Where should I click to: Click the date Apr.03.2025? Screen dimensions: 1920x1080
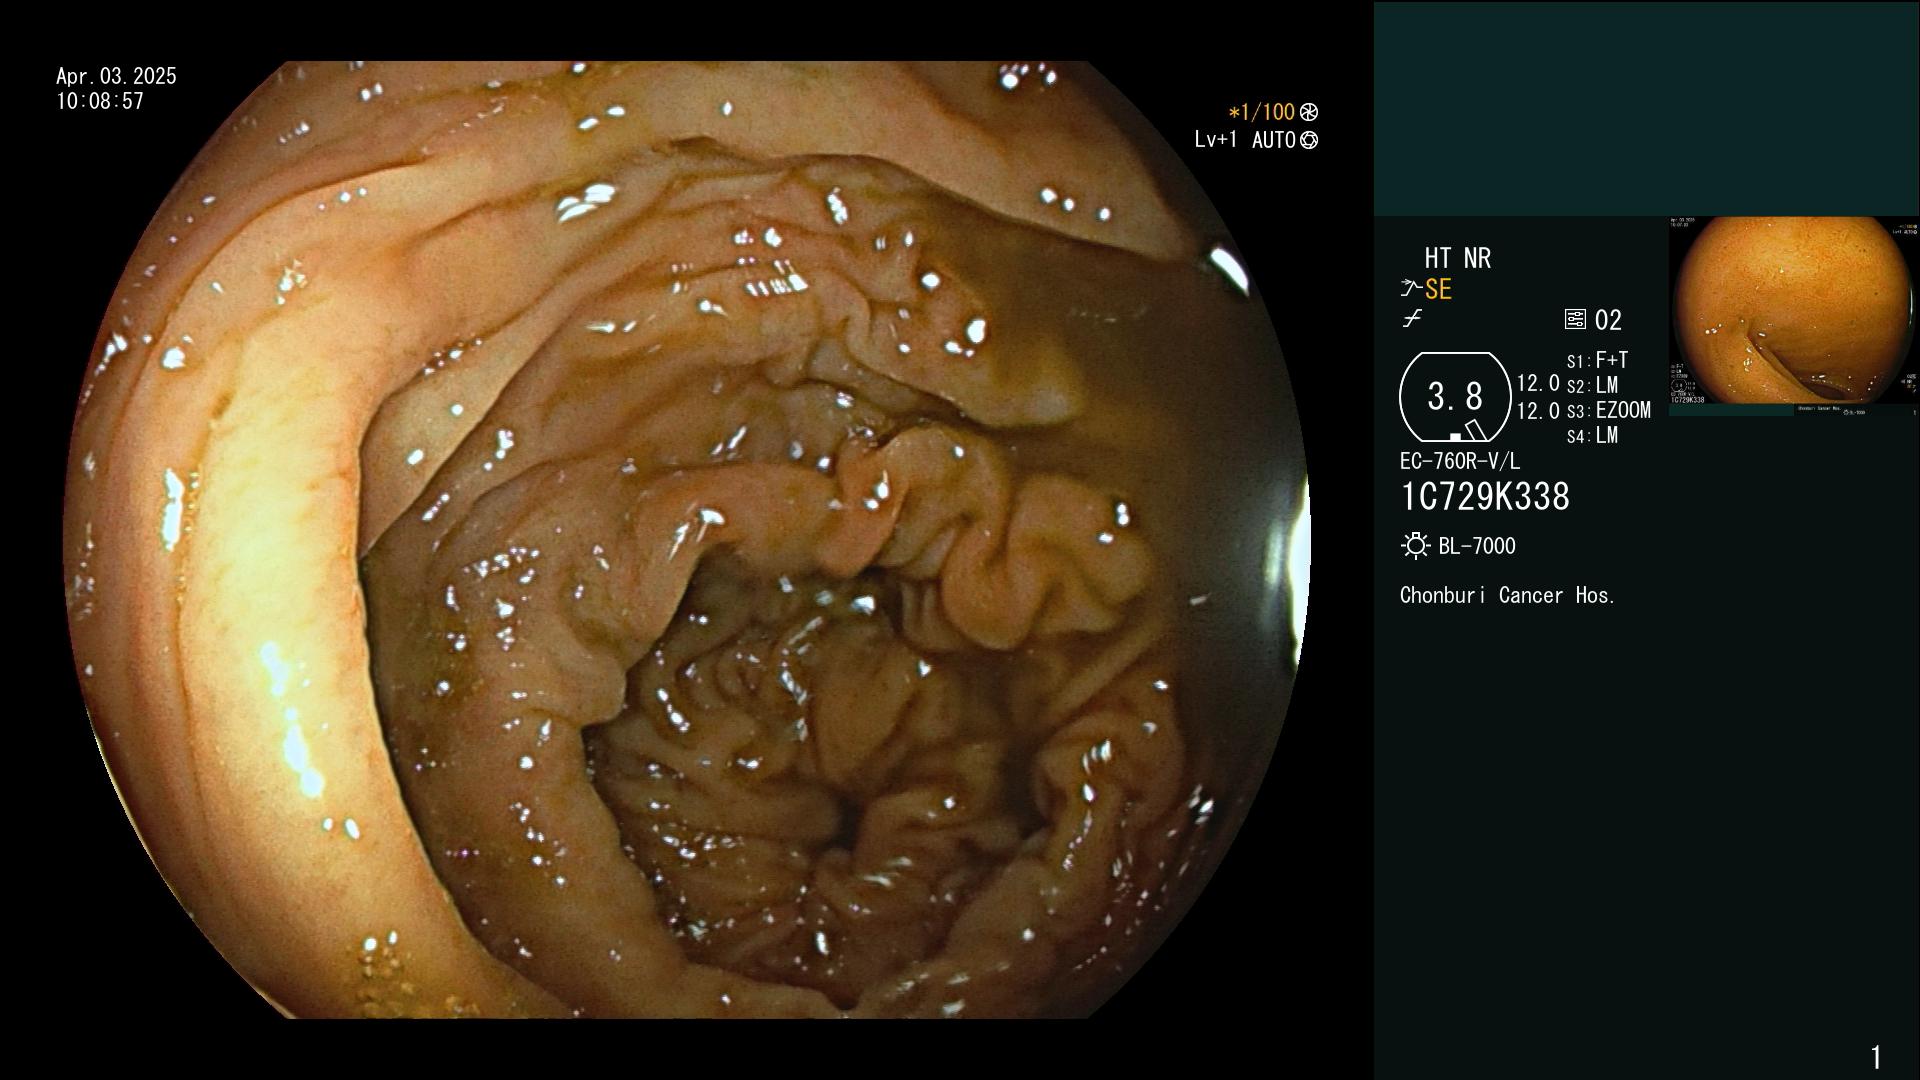[x=116, y=76]
